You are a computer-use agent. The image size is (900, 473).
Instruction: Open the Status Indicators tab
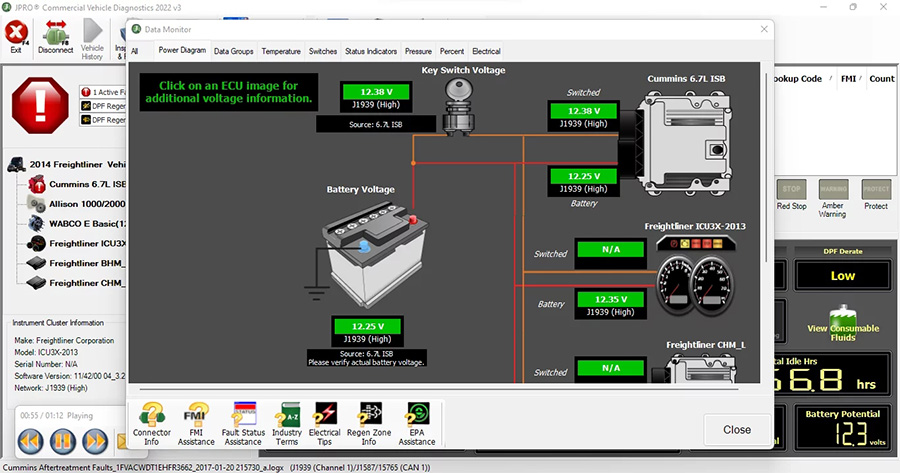(x=370, y=51)
